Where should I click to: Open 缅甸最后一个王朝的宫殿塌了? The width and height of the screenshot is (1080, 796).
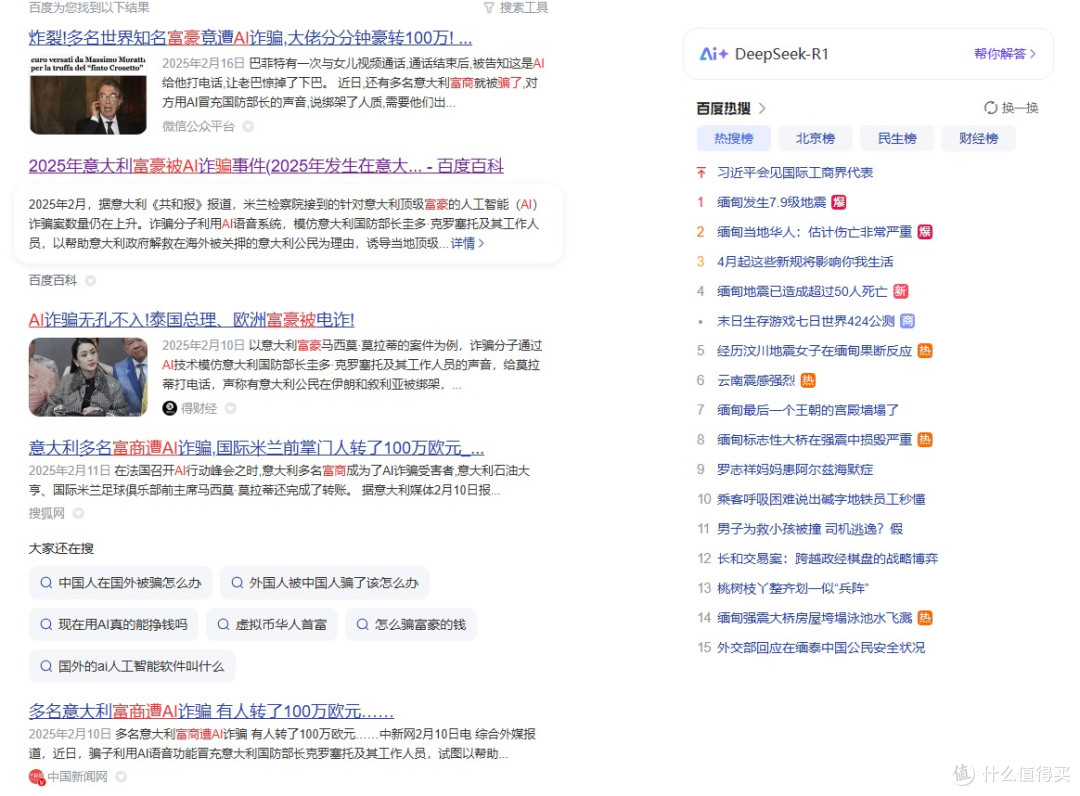pyautogui.click(x=807, y=410)
